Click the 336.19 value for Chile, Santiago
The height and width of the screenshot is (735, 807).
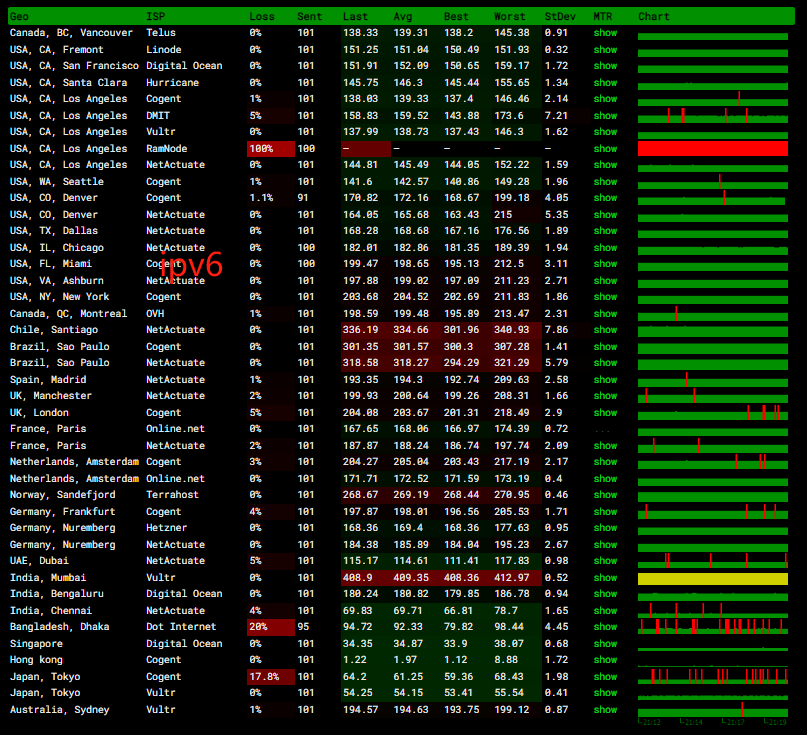[x=360, y=330]
